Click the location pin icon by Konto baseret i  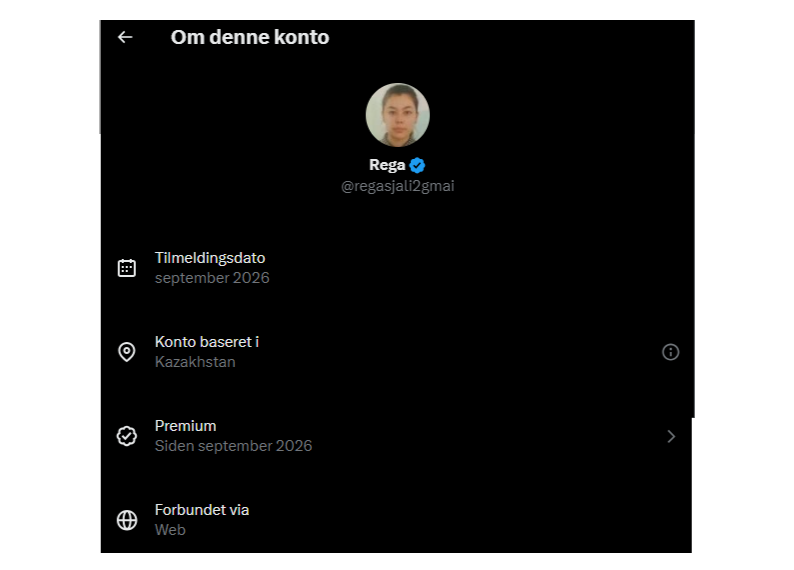click(x=127, y=352)
